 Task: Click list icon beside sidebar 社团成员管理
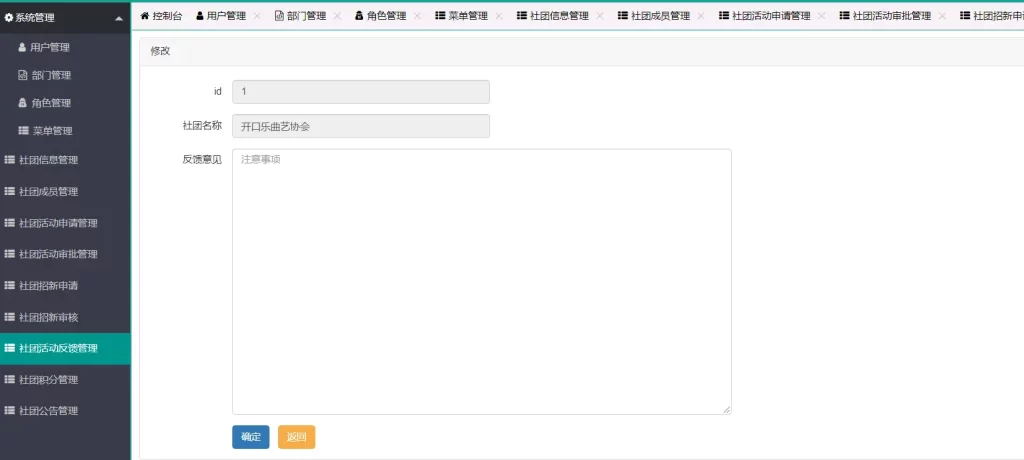(9, 191)
